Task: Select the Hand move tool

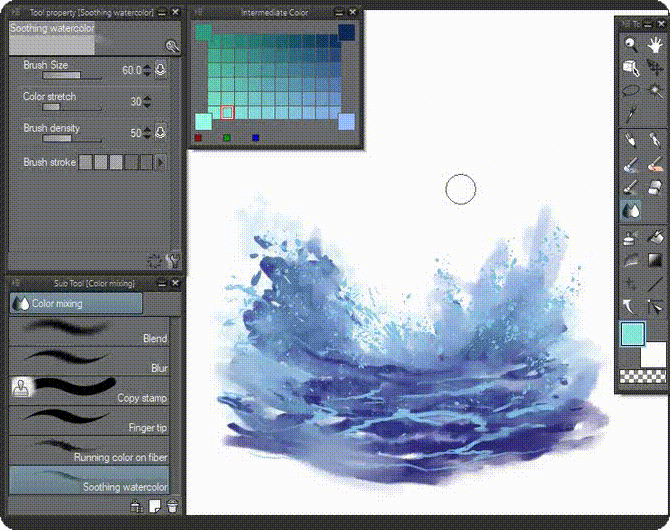Action: click(655, 44)
